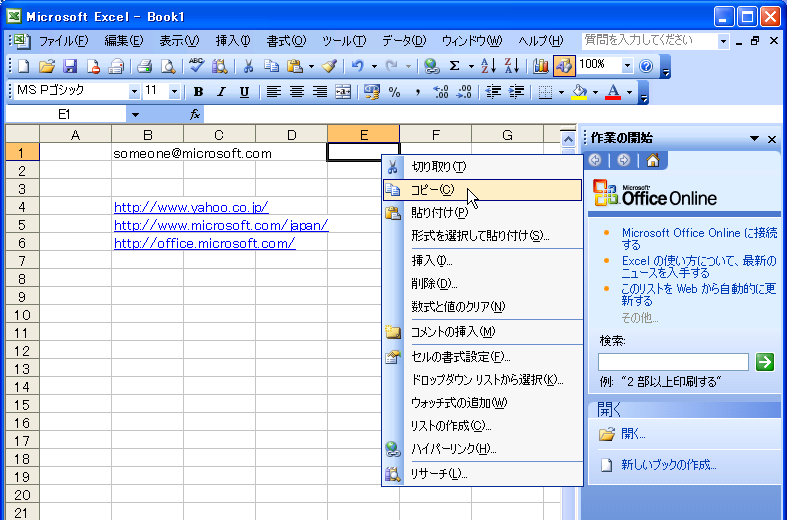The height and width of the screenshot is (520, 787).
Task: Choose ハイパーリンク(H)... in the context menu
Action: coord(482,449)
